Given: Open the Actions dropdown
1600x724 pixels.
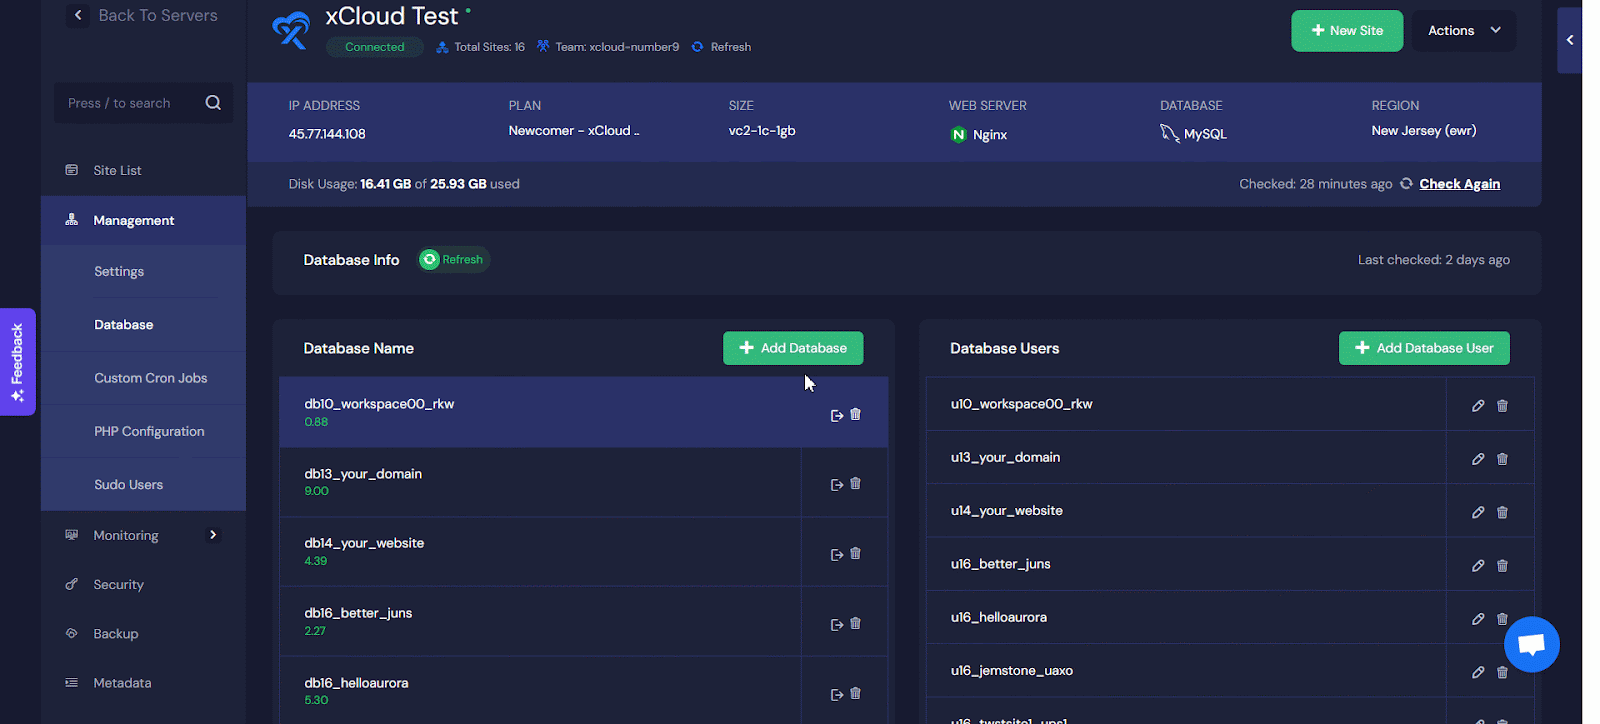Looking at the screenshot, I should click(x=1464, y=31).
